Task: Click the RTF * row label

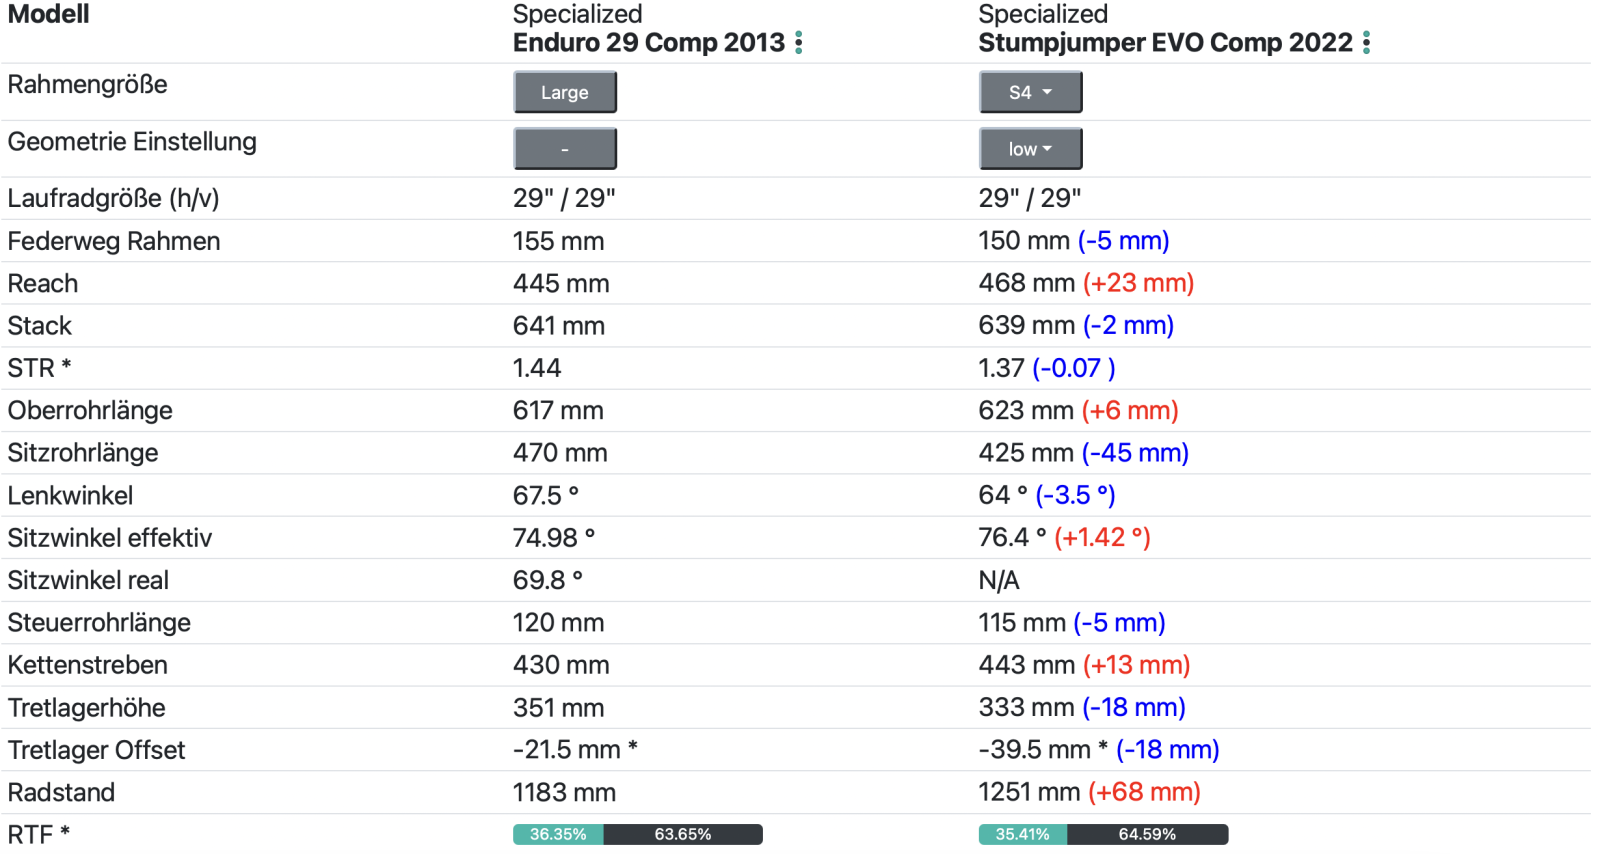Action: (x=38, y=834)
